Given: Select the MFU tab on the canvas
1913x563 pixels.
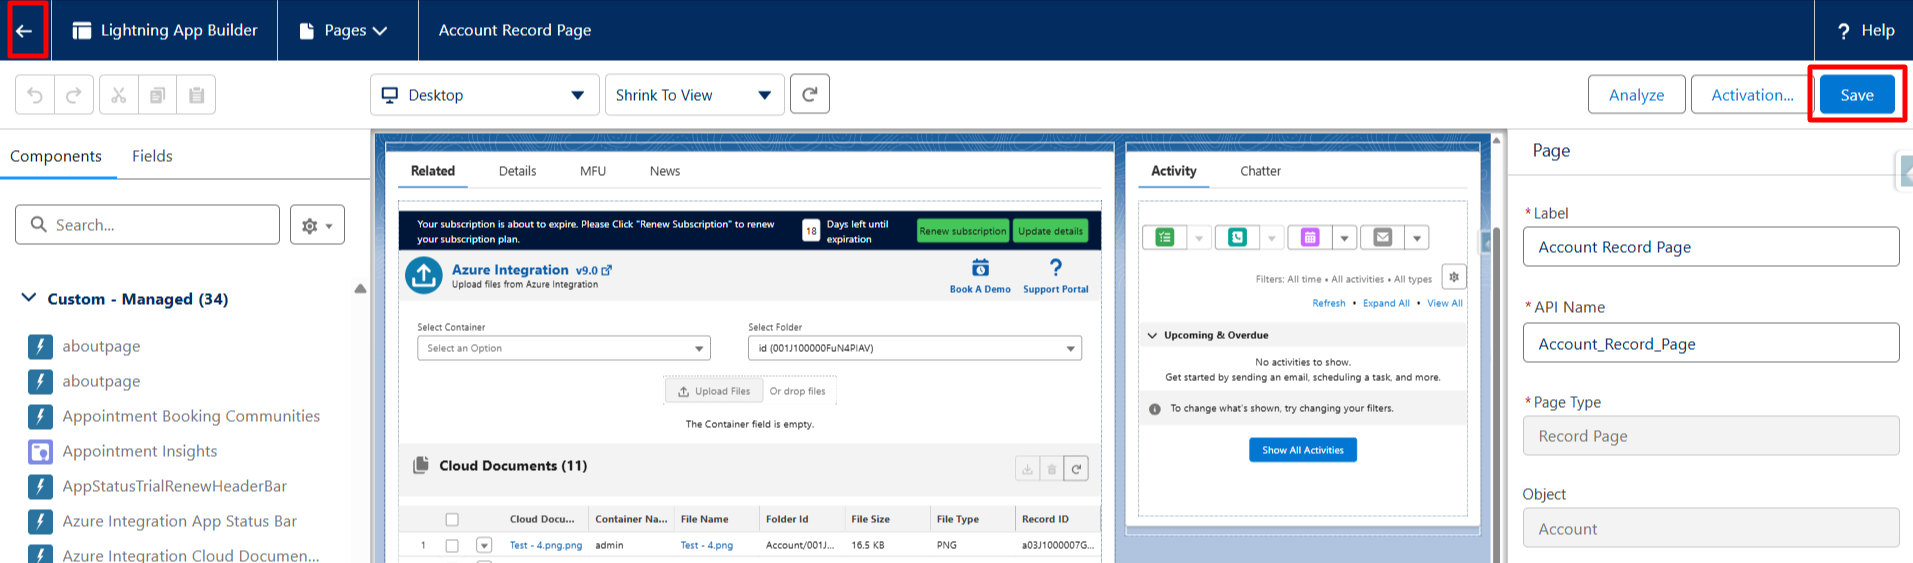Looking at the screenshot, I should click(593, 171).
